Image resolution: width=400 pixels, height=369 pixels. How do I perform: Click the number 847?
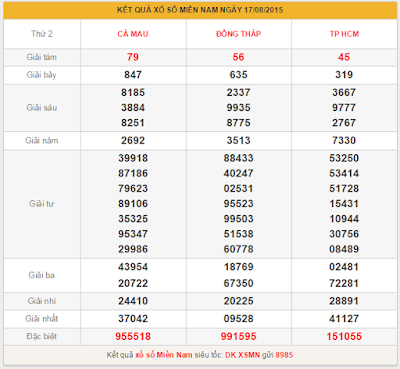pos(133,75)
